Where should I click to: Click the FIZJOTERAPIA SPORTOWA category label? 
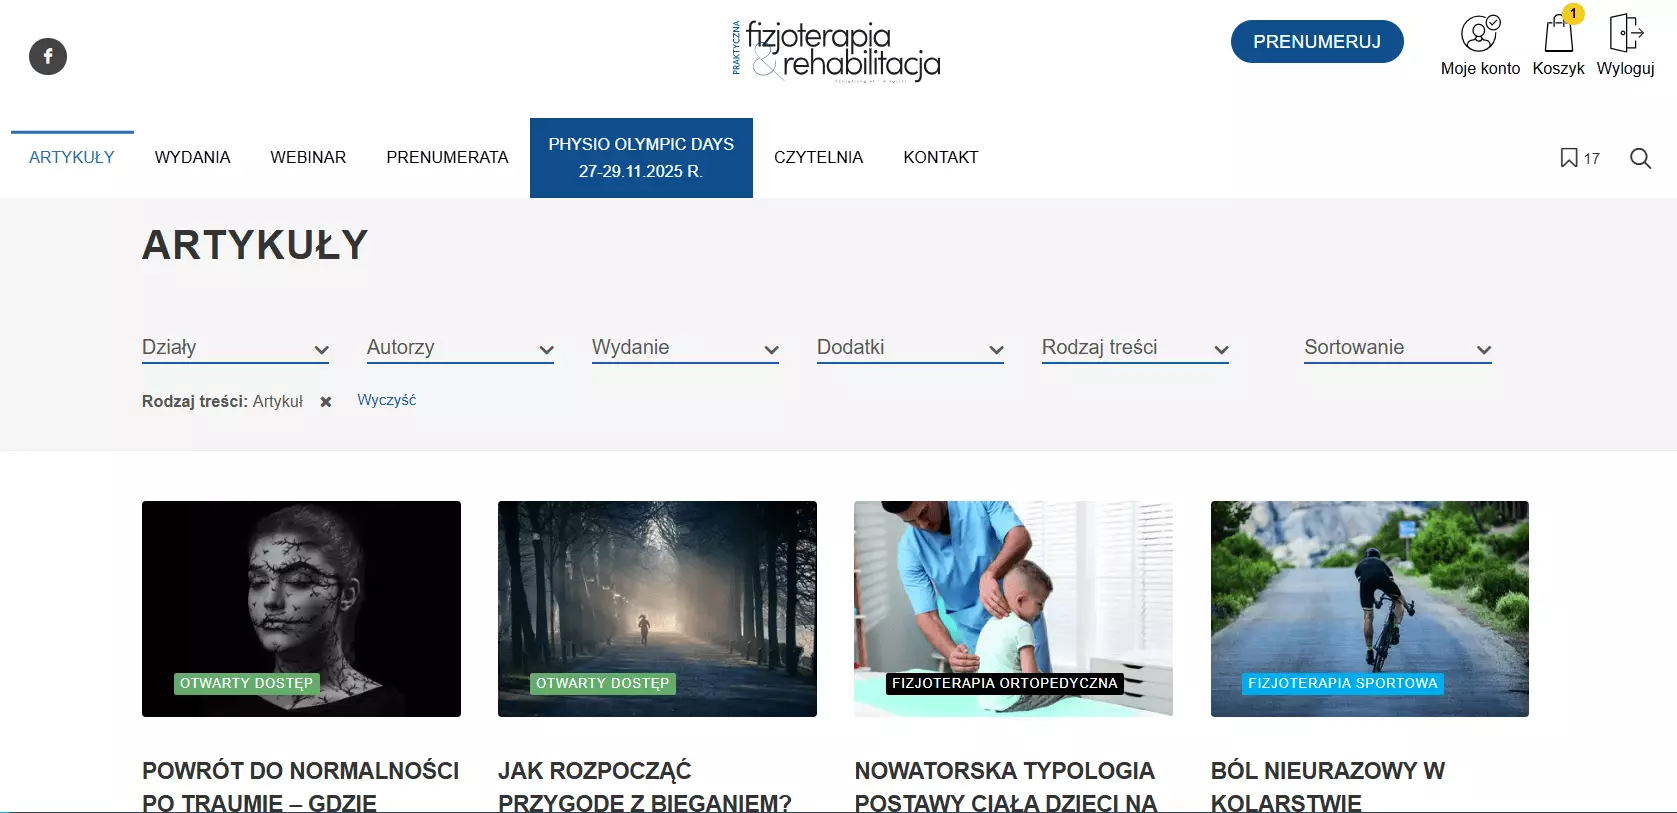1343,683
